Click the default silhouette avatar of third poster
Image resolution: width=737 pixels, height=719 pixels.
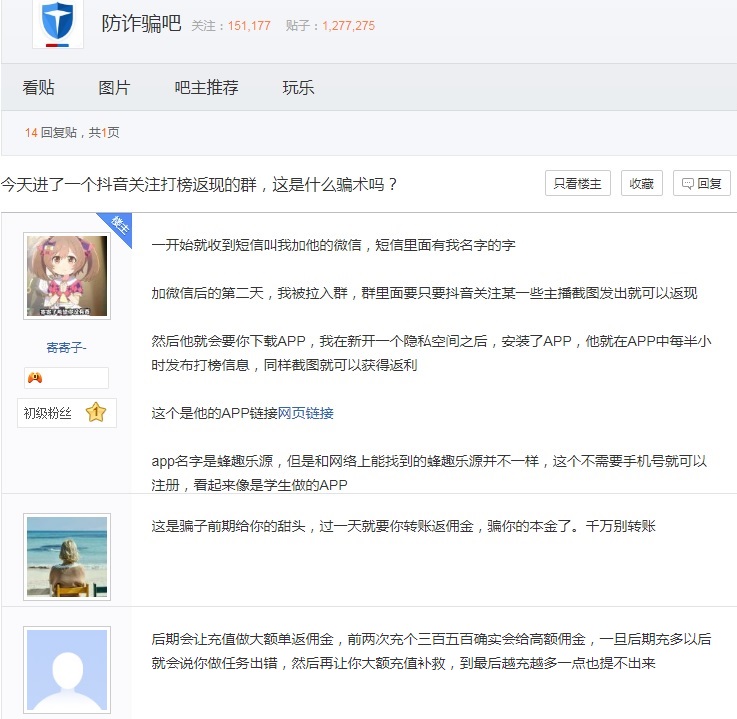click(67, 668)
